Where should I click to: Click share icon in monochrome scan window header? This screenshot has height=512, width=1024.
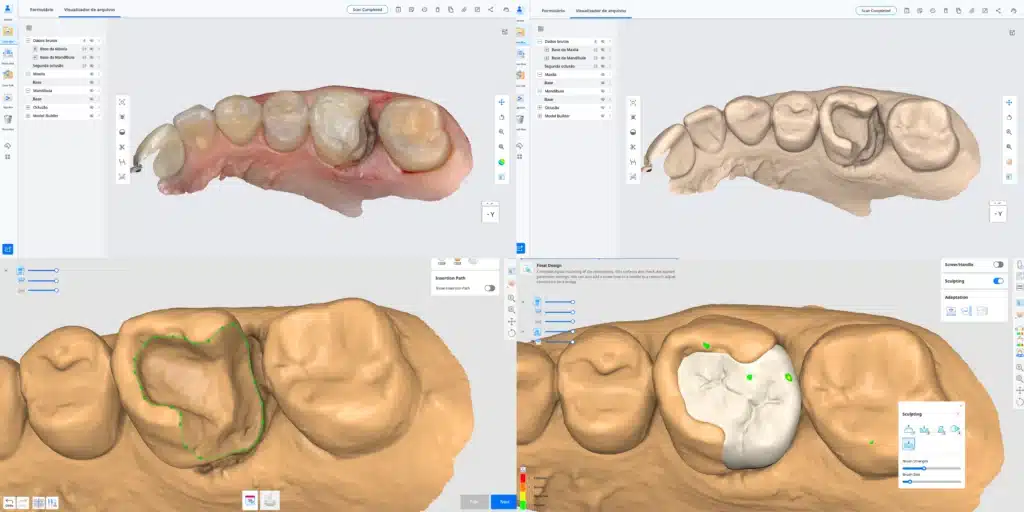(x=999, y=10)
